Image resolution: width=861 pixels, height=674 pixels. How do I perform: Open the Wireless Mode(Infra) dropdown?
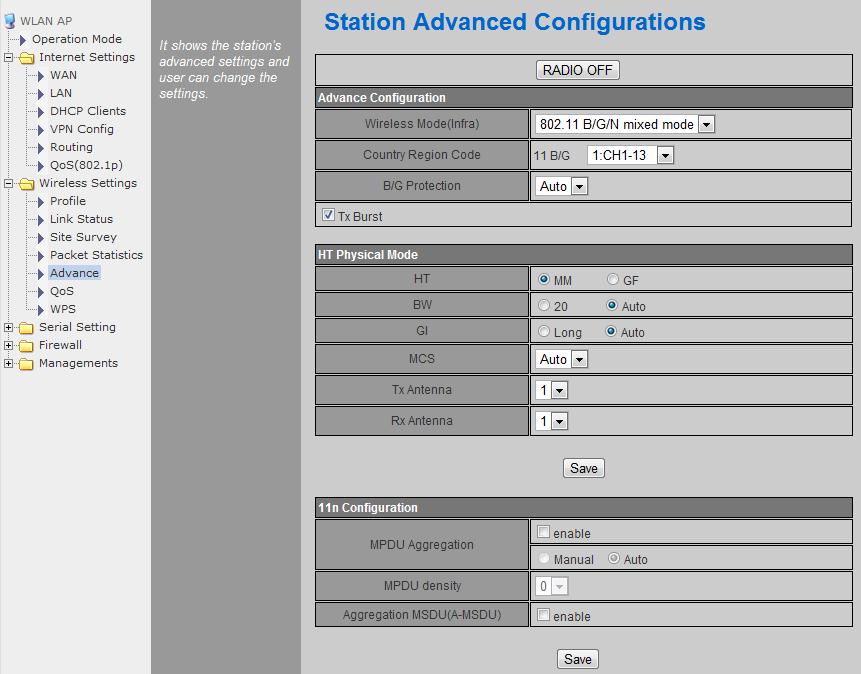[624, 124]
